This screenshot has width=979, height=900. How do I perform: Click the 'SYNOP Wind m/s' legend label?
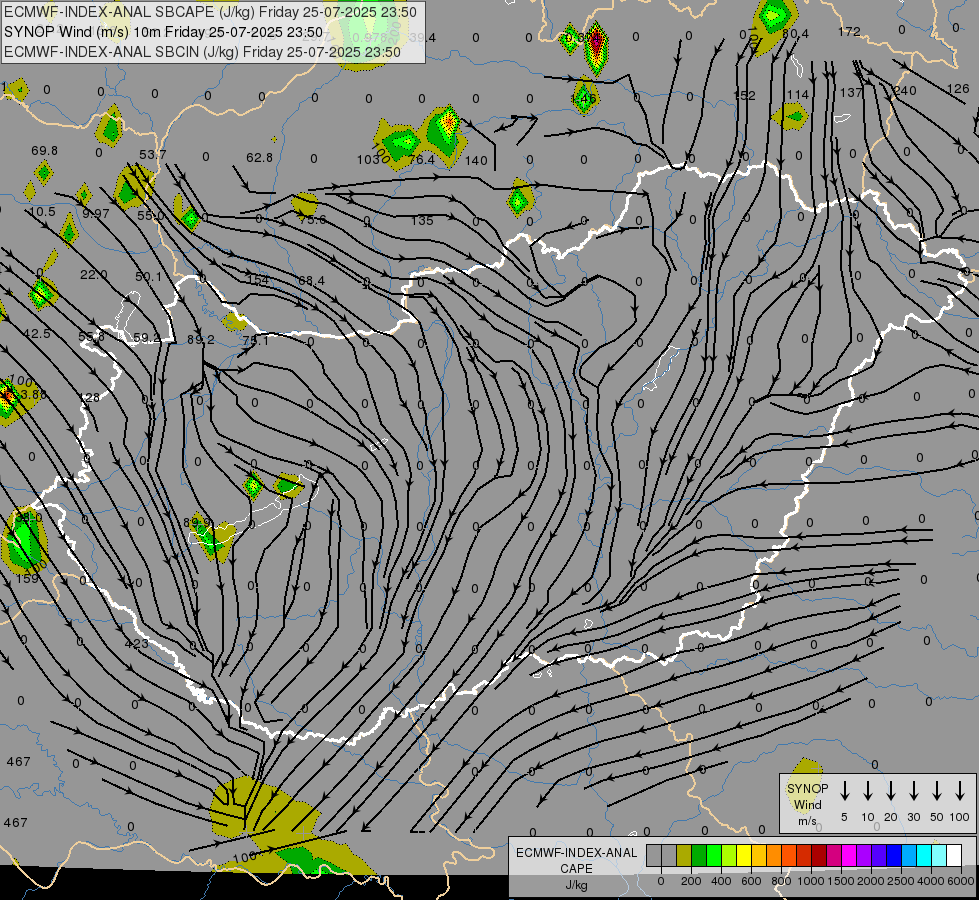(x=807, y=804)
